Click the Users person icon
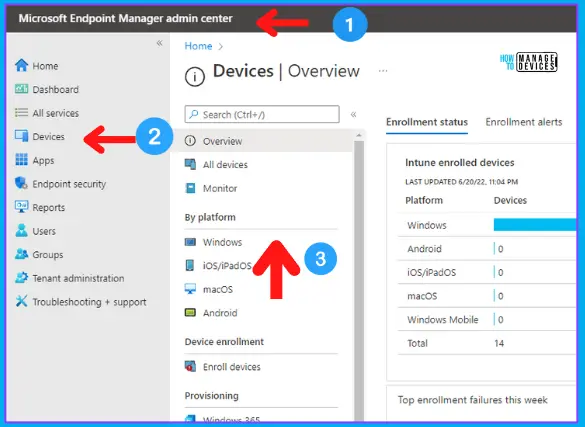The width and height of the screenshot is (585, 427). tap(21, 230)
